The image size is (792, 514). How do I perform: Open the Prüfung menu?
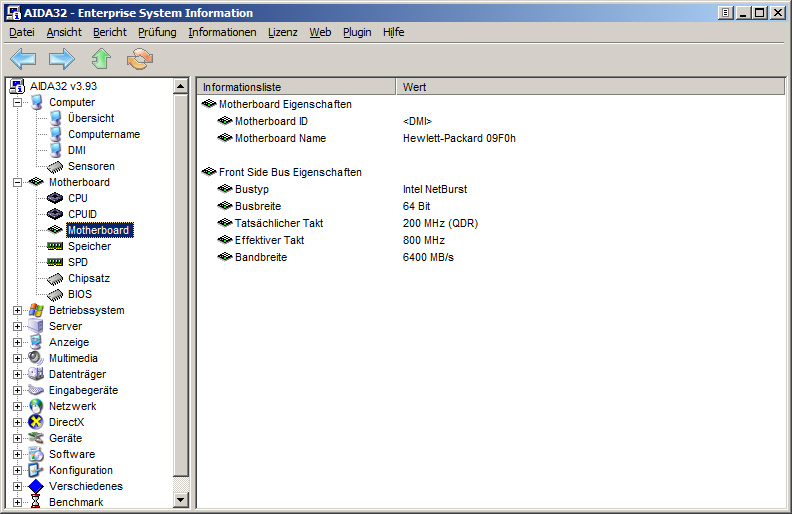[x=157, y=32]
